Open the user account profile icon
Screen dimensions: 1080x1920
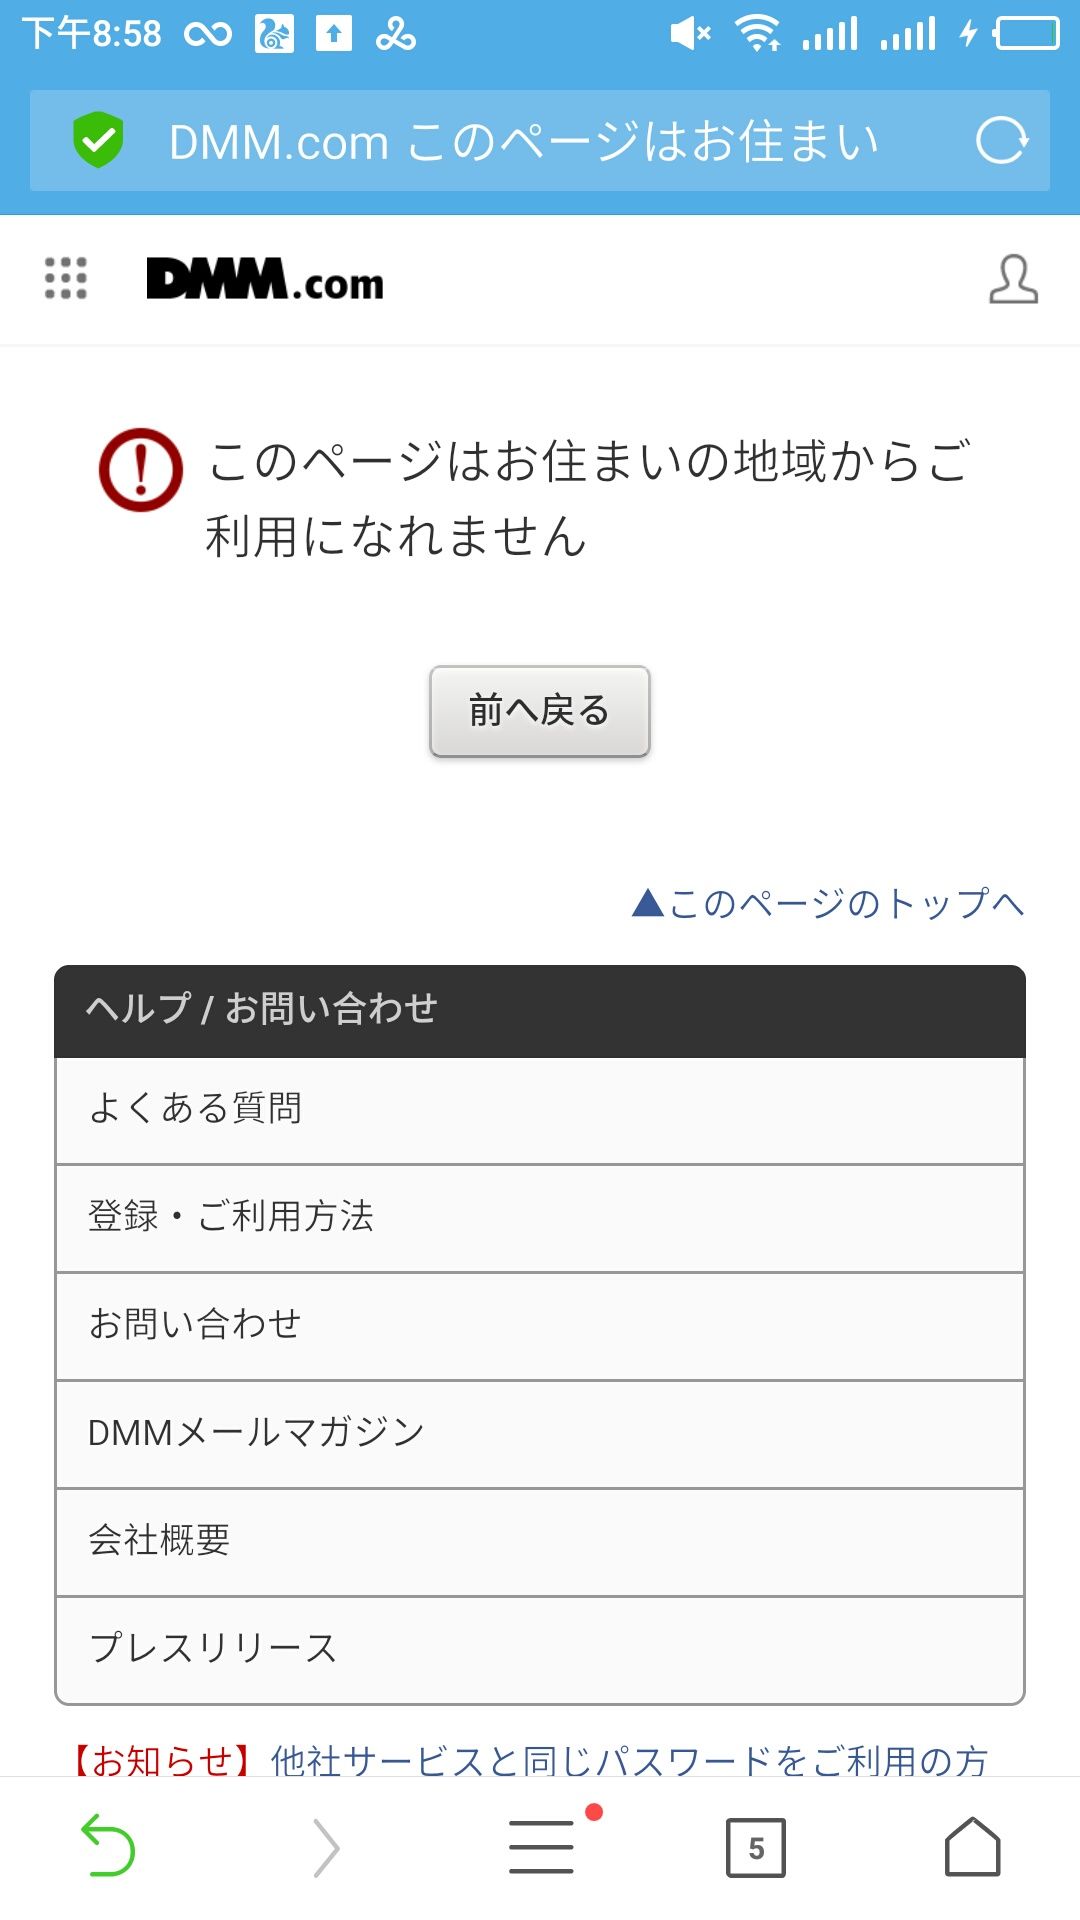click(1013, 279)
